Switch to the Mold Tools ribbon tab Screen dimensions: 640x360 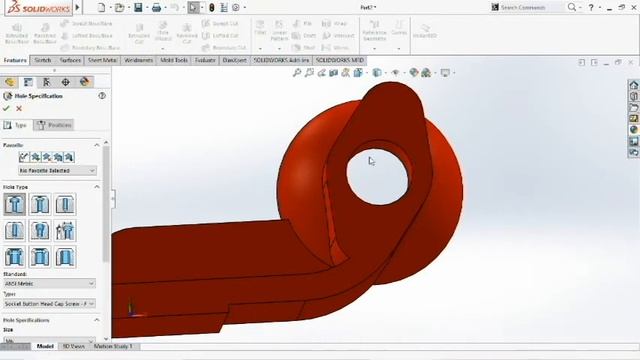174,60
